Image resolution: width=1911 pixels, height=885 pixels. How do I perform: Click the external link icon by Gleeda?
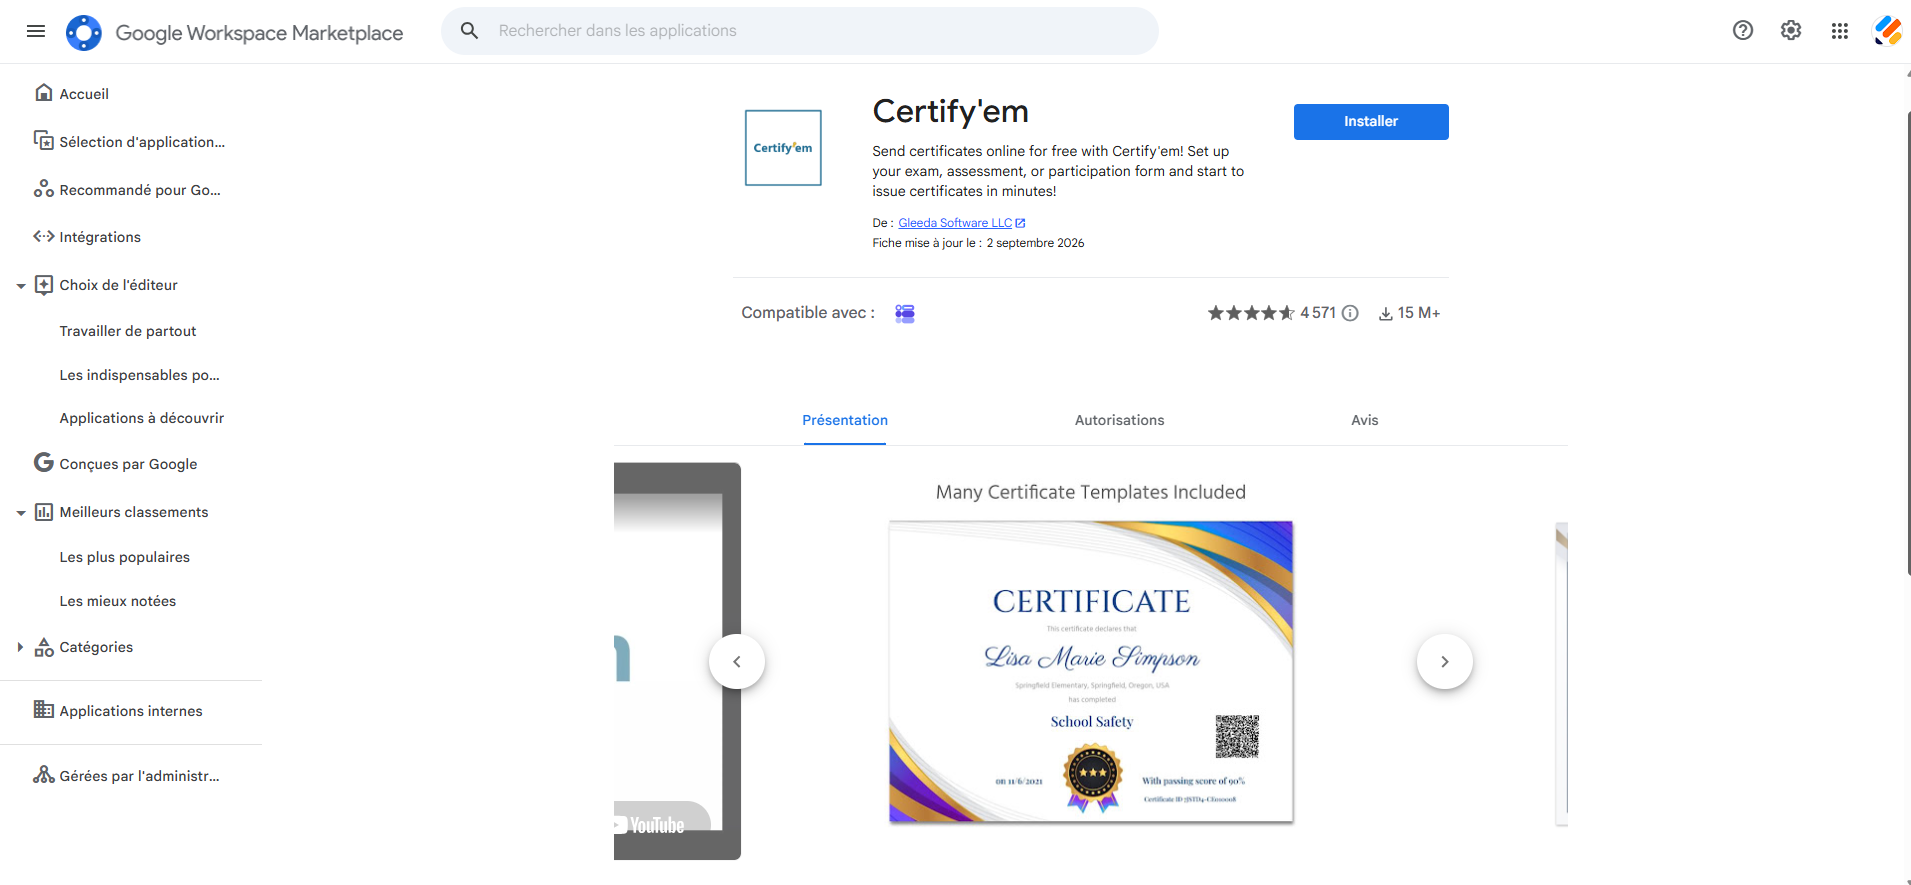(1020, 223)
